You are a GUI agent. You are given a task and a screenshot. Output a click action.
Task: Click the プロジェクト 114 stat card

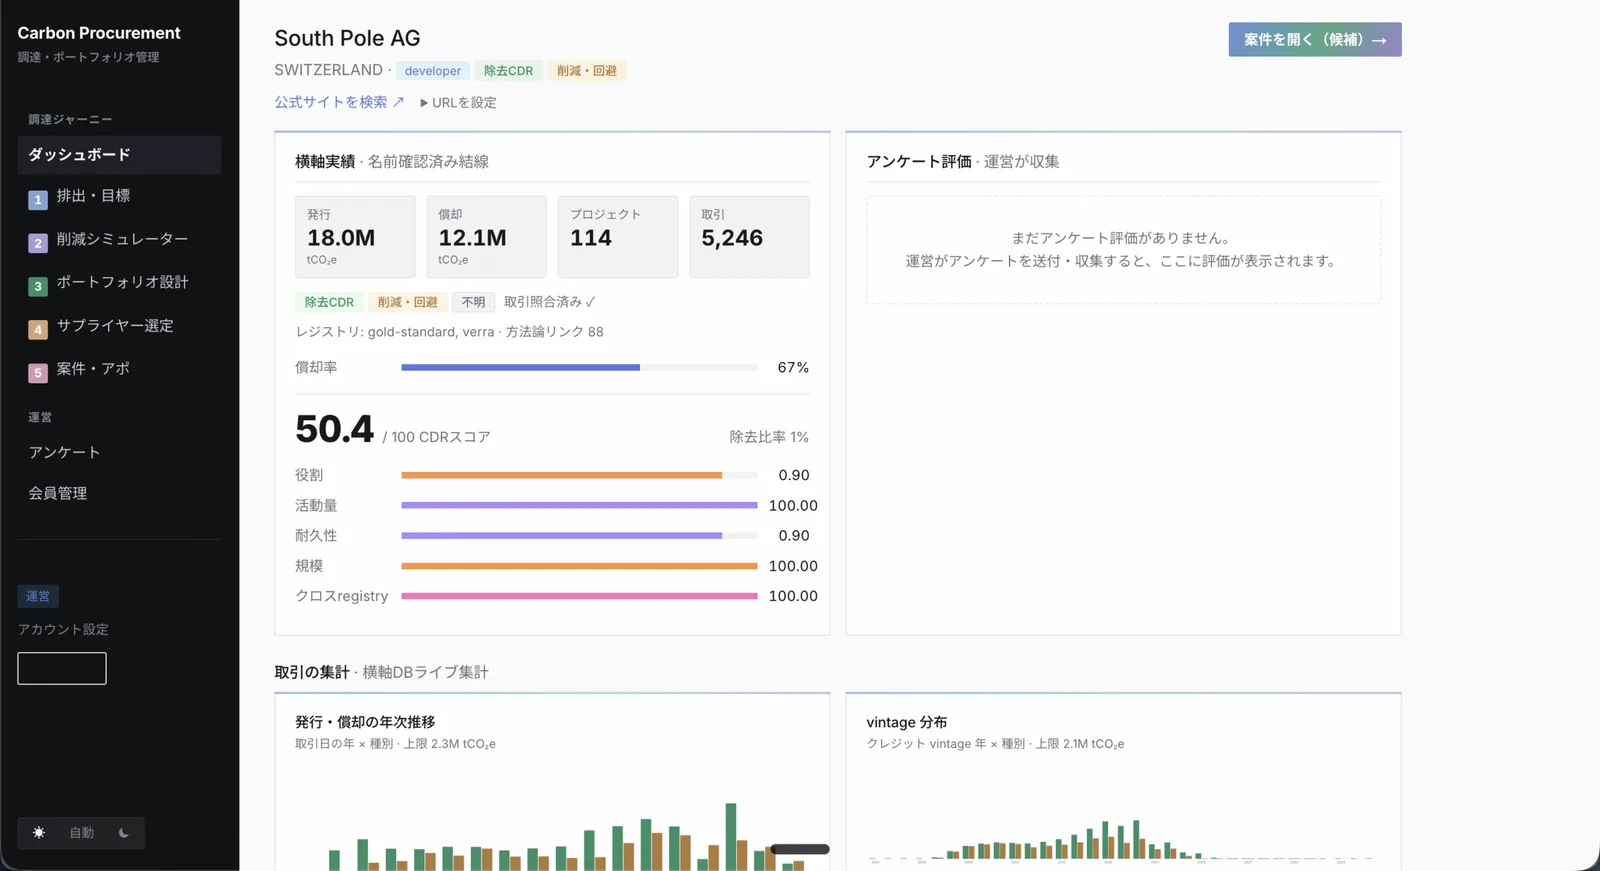tap(618, 237)
